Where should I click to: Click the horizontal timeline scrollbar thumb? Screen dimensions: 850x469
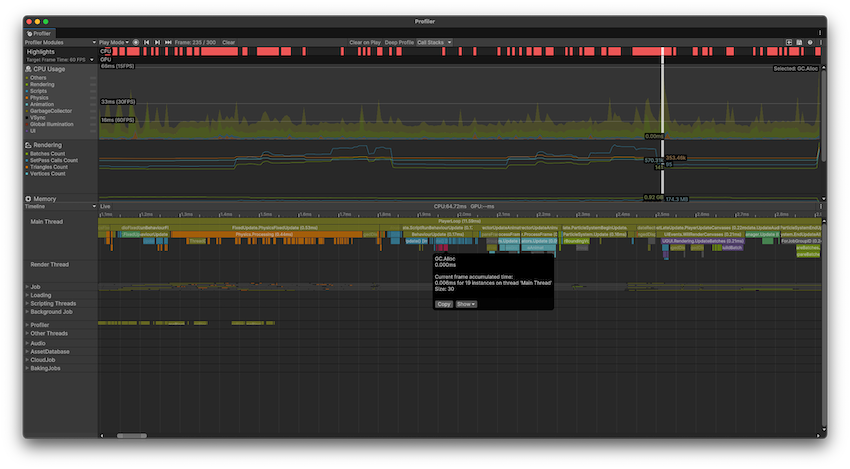coord(131,435)
